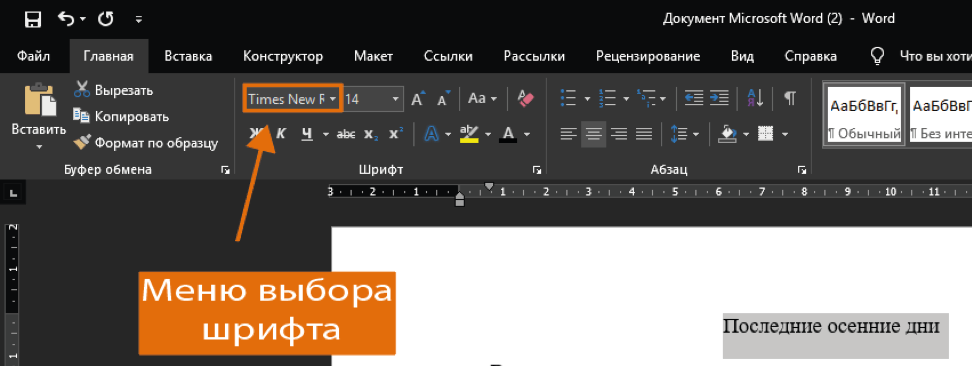Toggle italic К formatting
The width and height of the screenshot is (972, 366).
point(281,133)
